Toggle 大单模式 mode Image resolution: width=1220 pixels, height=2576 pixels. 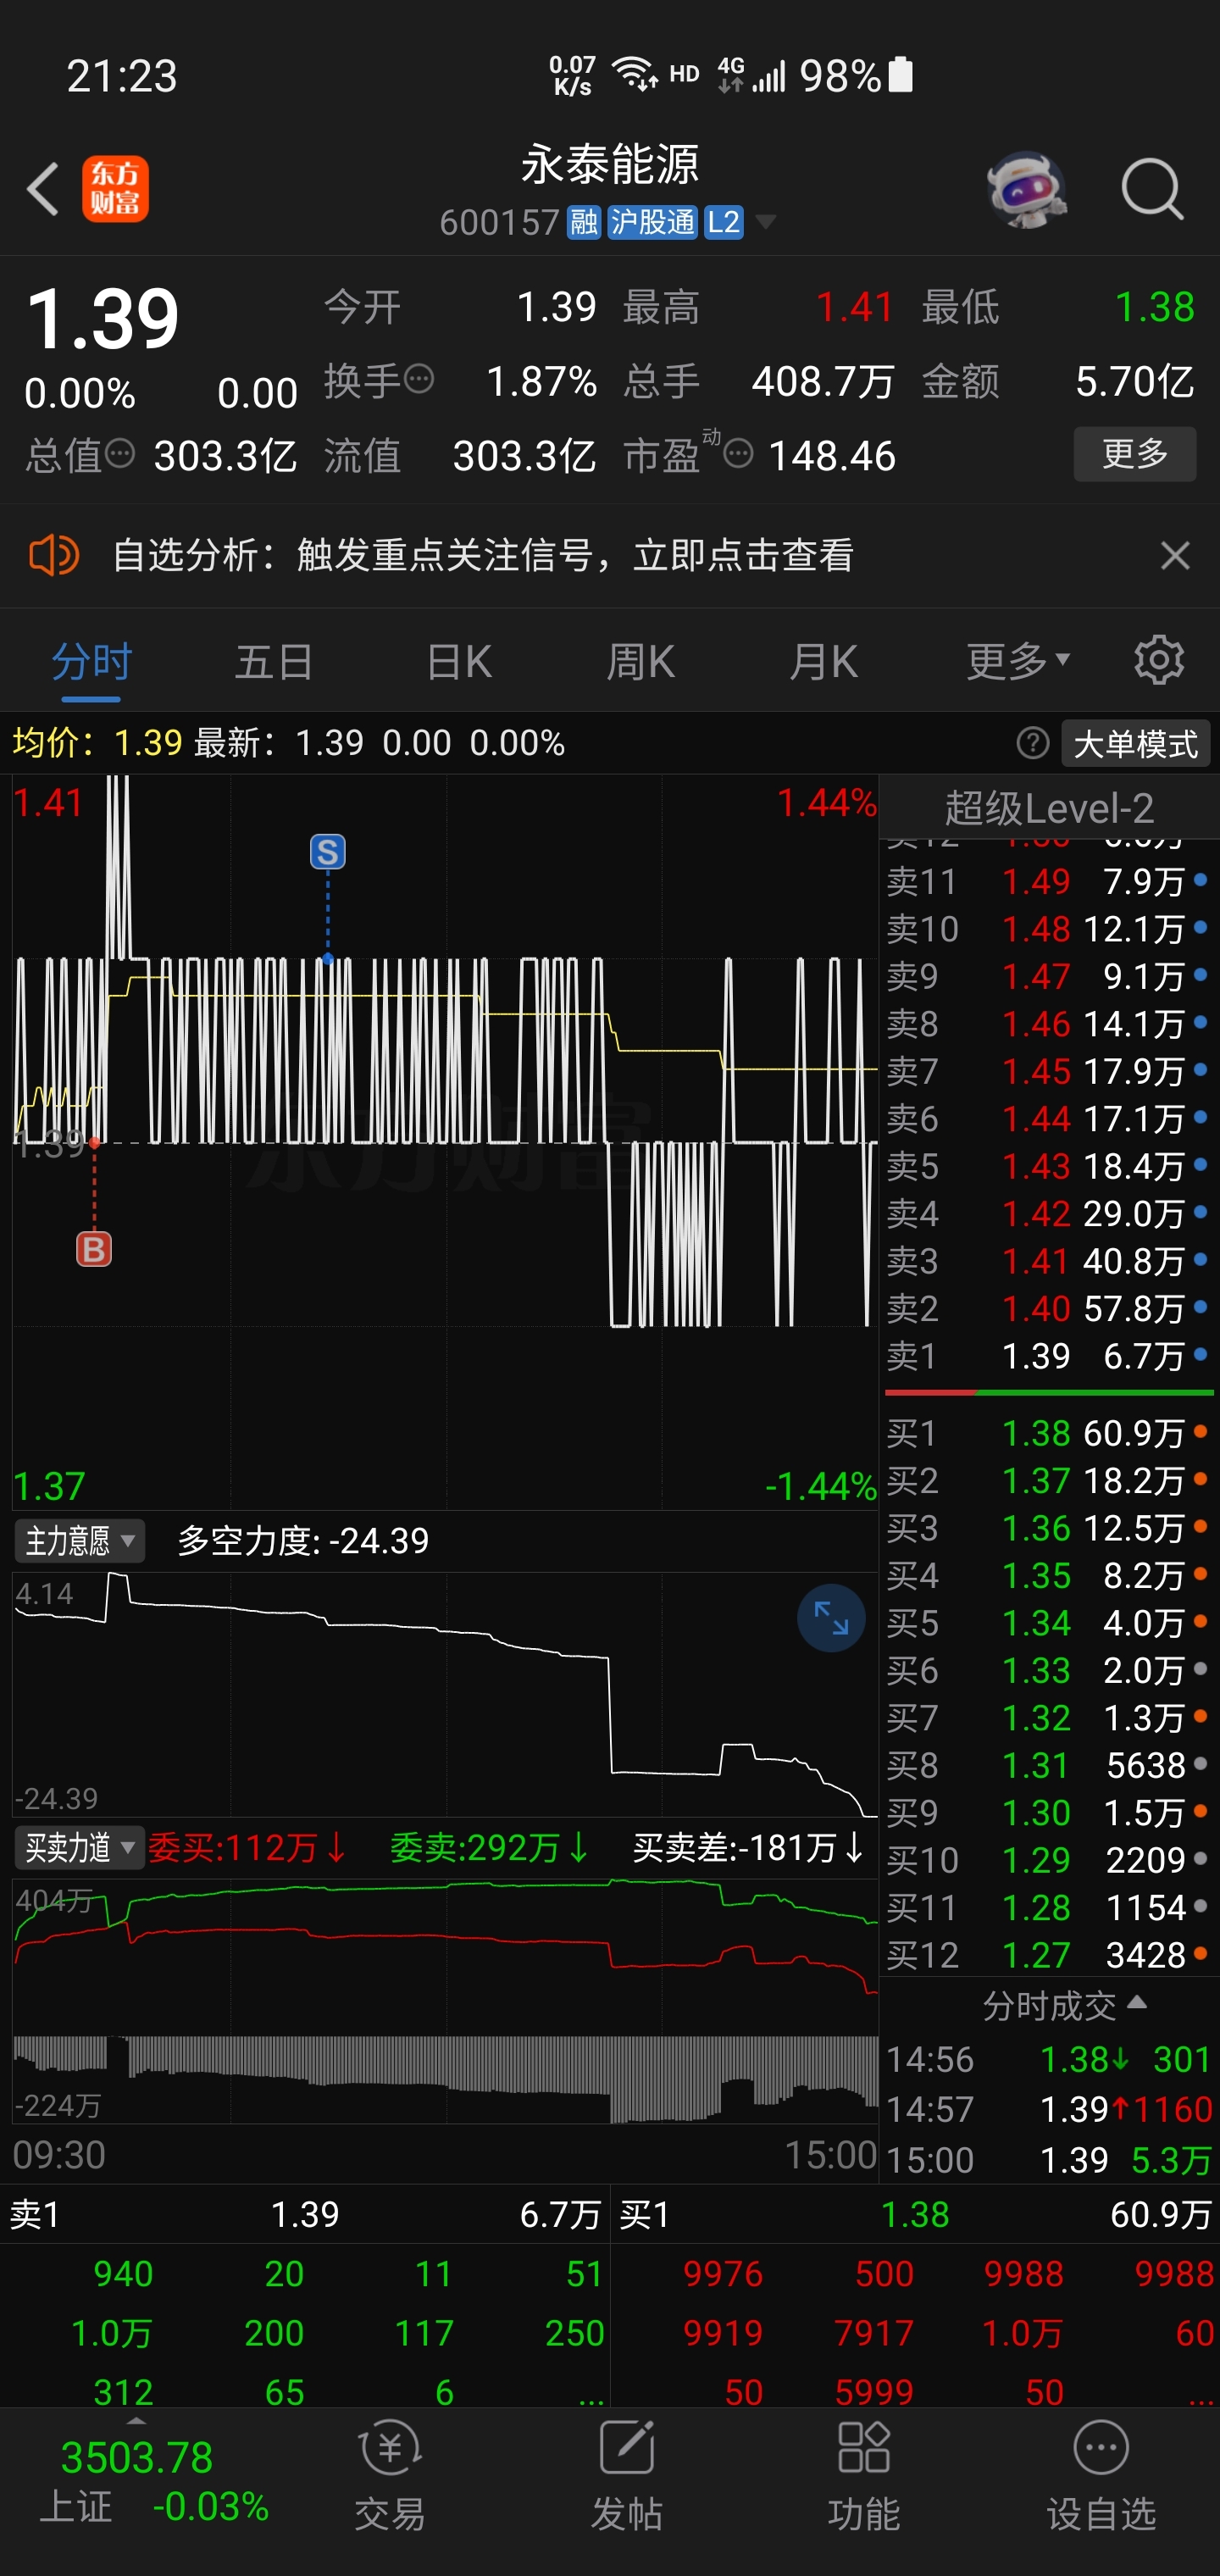[1135, 743]
